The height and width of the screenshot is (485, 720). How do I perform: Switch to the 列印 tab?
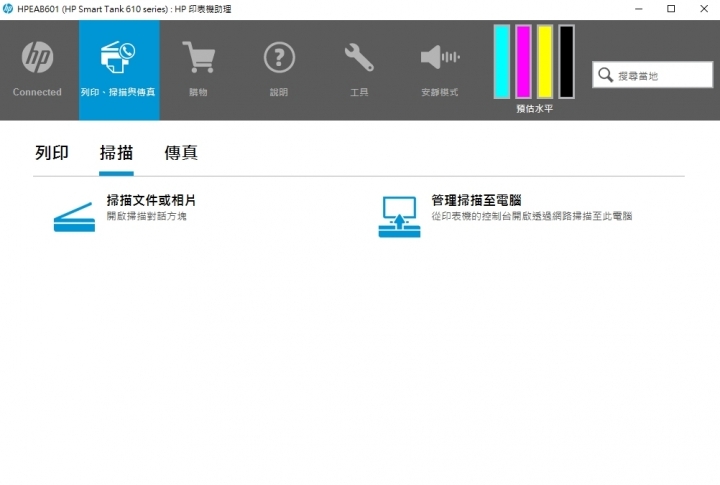(52, 153)
